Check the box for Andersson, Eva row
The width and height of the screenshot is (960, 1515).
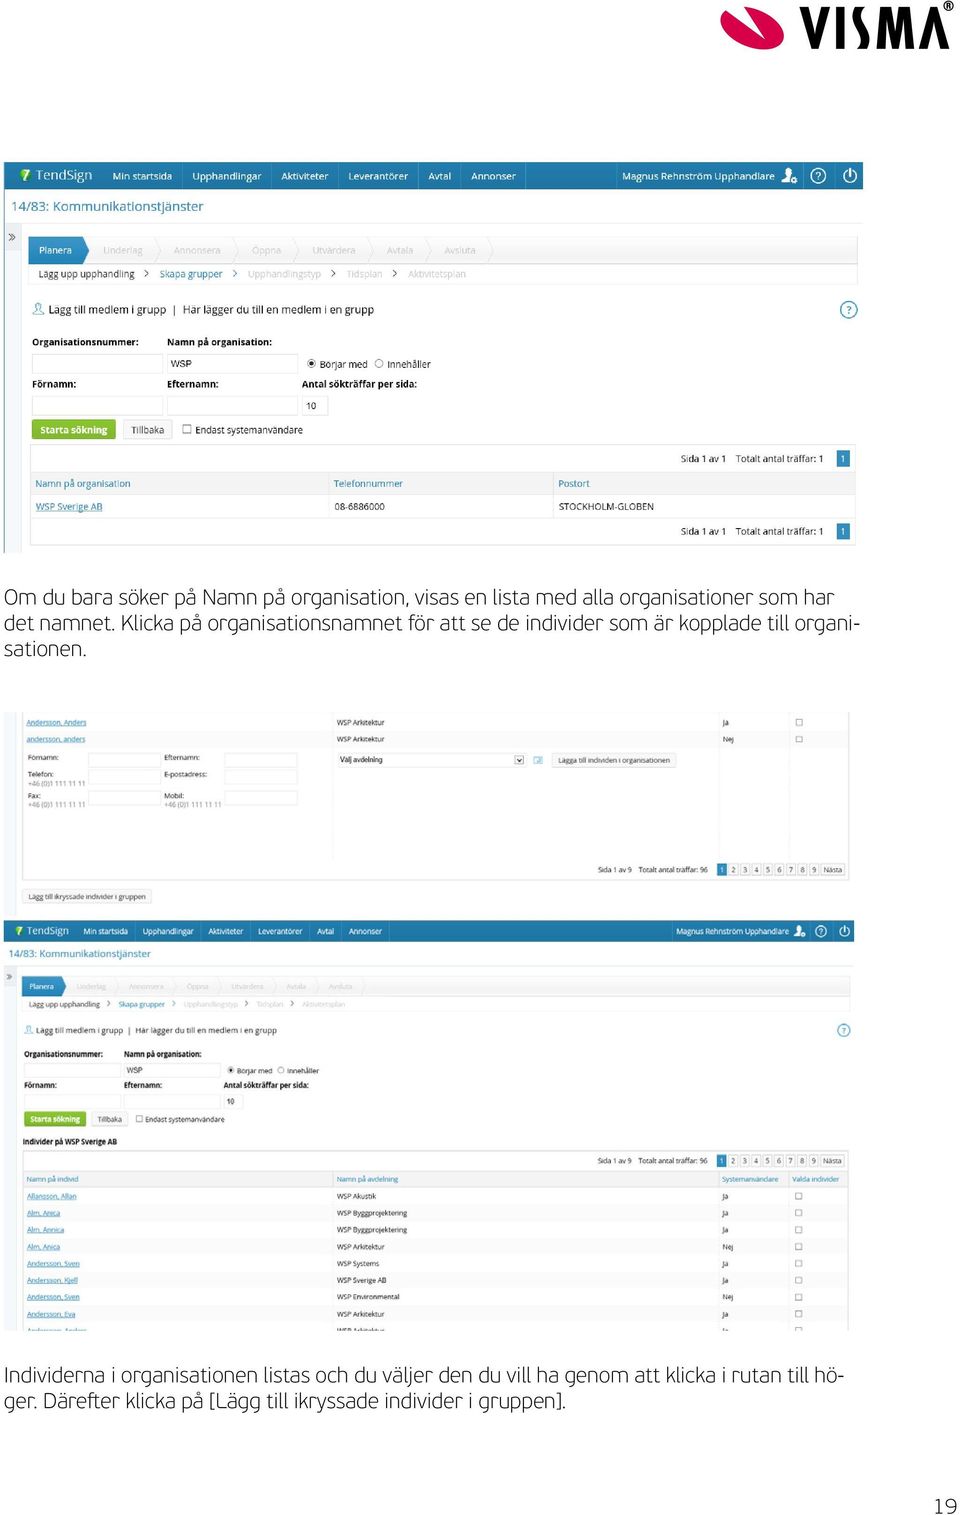point(798,1314)
